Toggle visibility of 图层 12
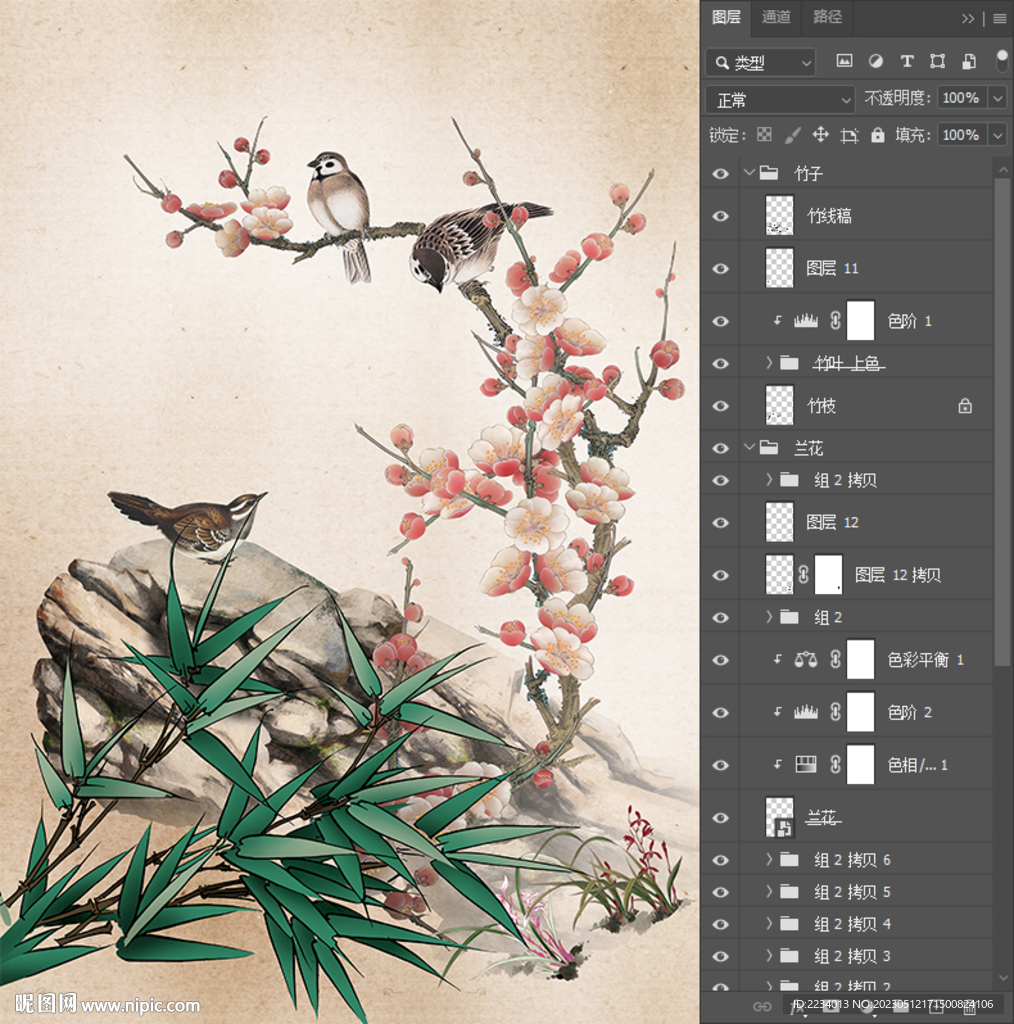The width and height of the screenshot is (1014, 1024). coord(720,522)
